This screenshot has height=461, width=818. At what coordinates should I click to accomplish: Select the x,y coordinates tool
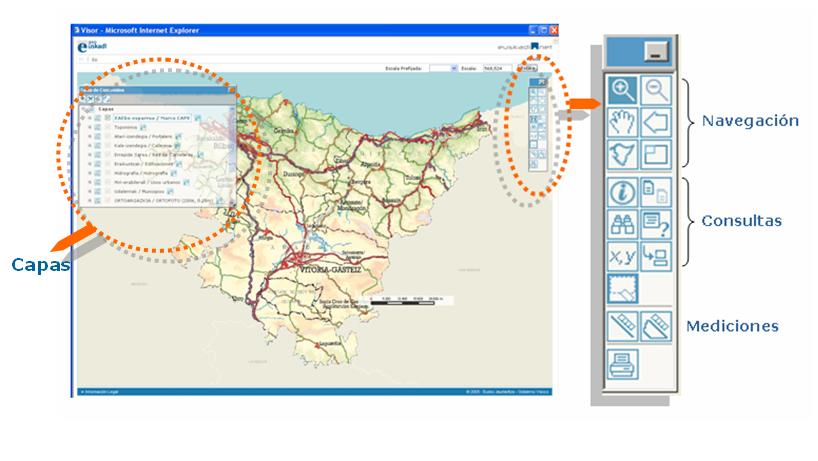coord(623,256)
